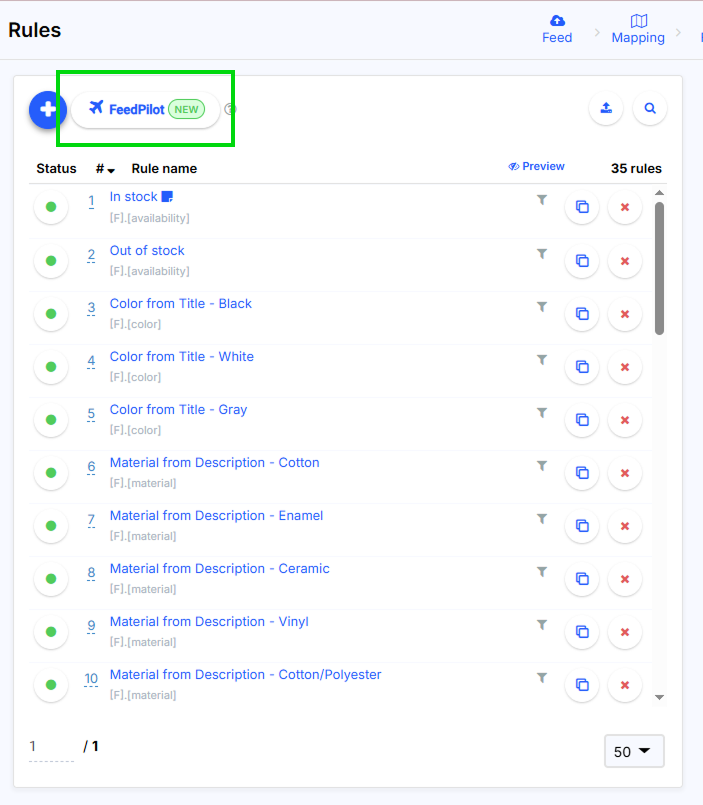This screenshot has width=703, height=805.
Task: Delete the Out of stock rule
Action: point(625,261)
